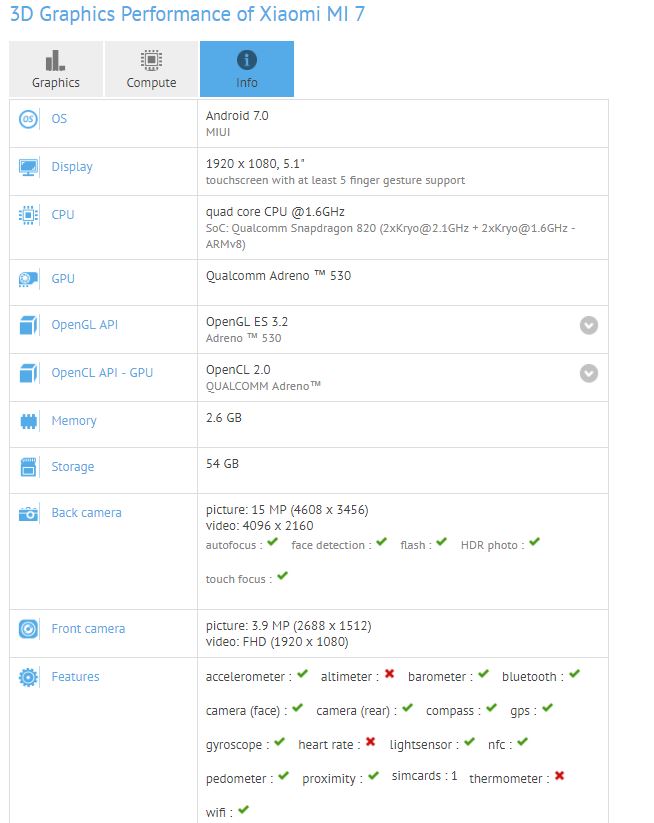The width and height of the screenshot is (654, 823).
Task: Click the autofocus green checkmark
Action: (x=272, y=543)
